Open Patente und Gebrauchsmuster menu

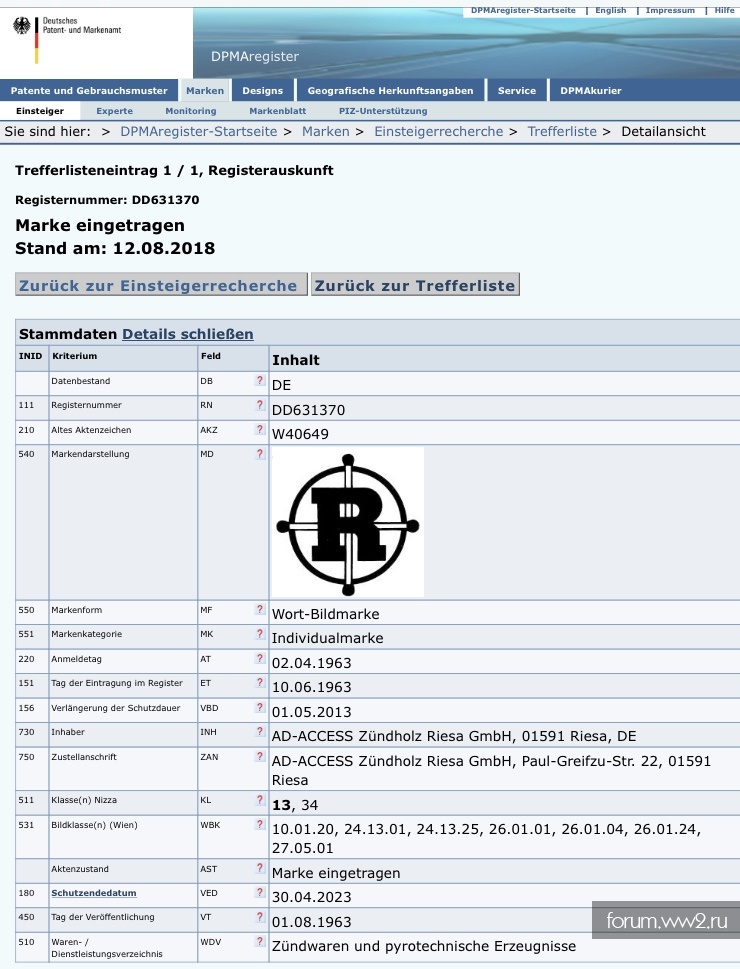pyautogui.click(x=89, y=90)
